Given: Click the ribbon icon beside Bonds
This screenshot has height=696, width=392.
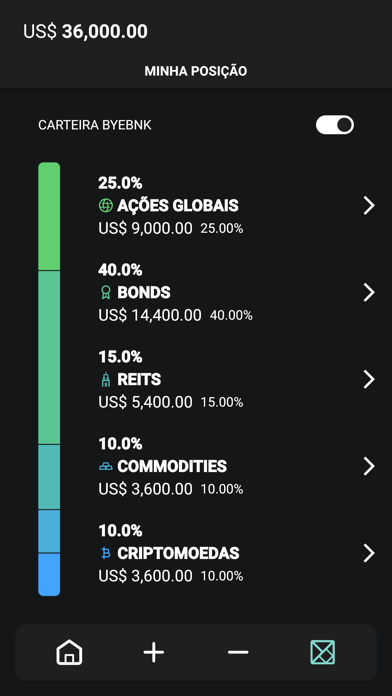Looking at the screenshot, I should [106, 292].
